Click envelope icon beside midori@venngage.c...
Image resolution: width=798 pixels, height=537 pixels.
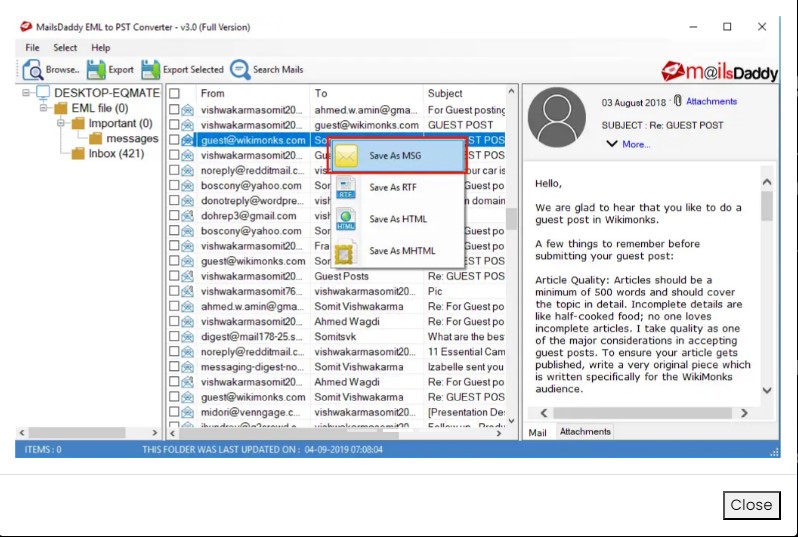tap(188, 412)
